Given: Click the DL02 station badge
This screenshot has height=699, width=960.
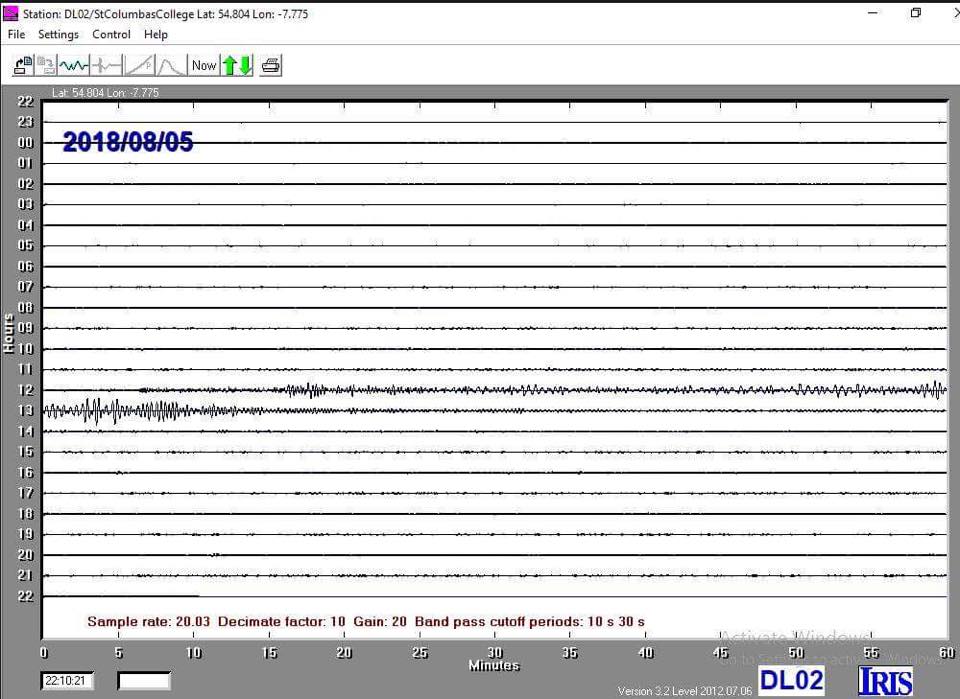Looking at the screenshot, I should click(791, 681).
